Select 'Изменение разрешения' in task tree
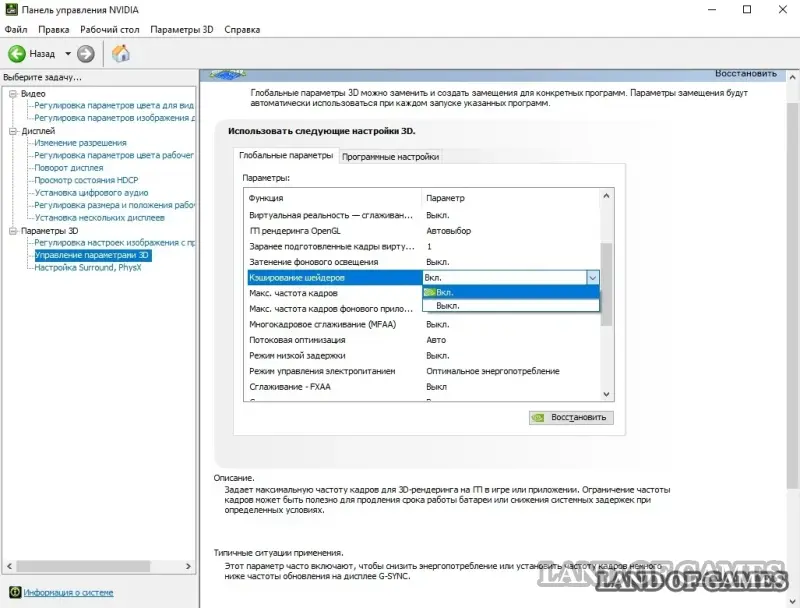Viewport: 800px width, 608px height. [x=80, y=143]
